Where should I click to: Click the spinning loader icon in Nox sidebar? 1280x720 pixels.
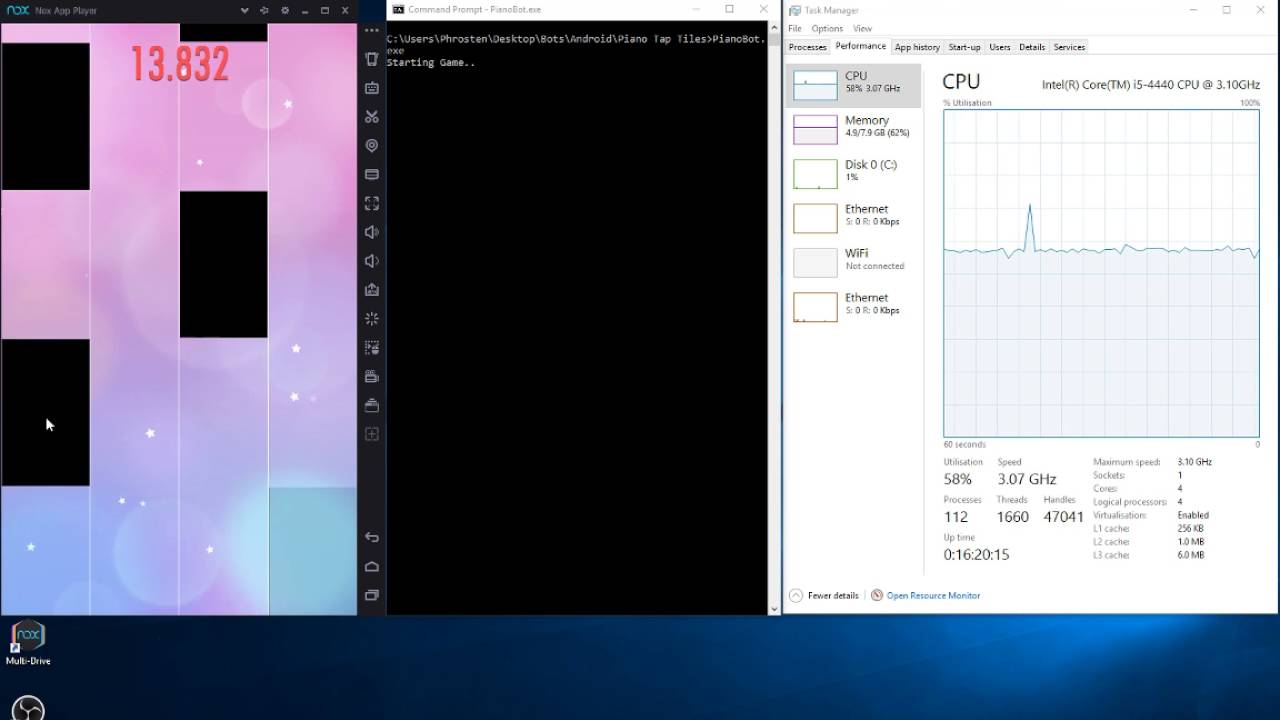[x=372, y=318]
